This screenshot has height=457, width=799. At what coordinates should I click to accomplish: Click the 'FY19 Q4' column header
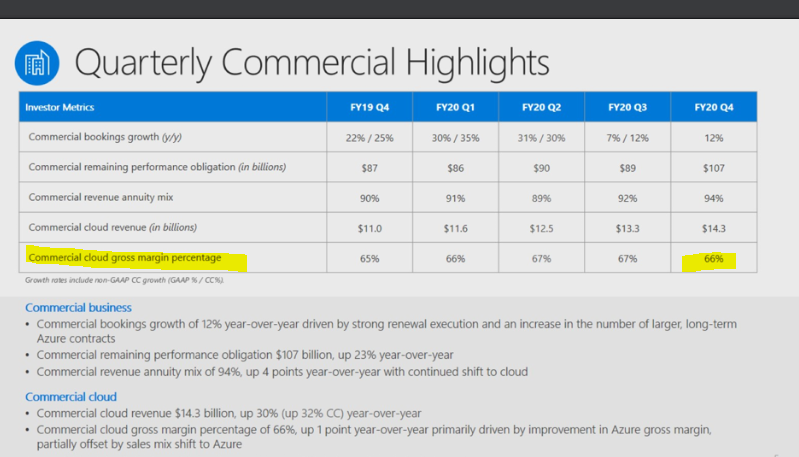point(369,107)
